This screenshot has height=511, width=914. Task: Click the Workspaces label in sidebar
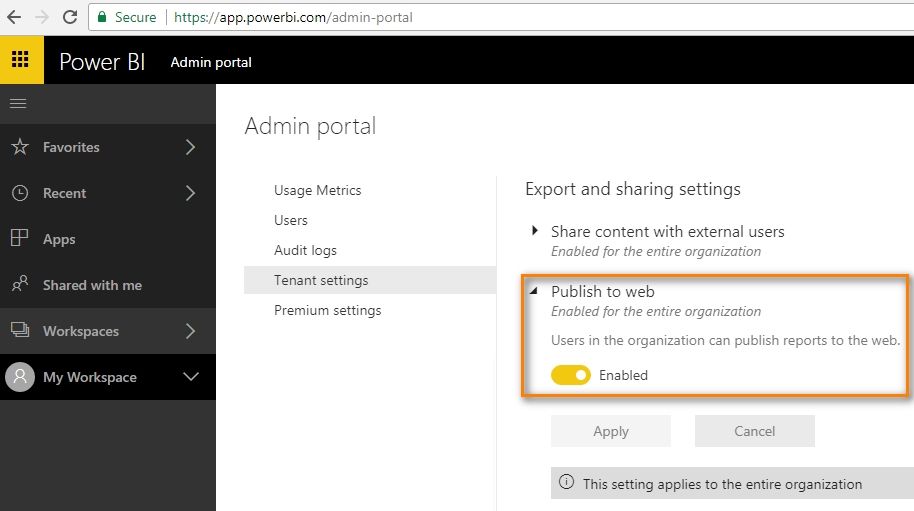[80, 332]
